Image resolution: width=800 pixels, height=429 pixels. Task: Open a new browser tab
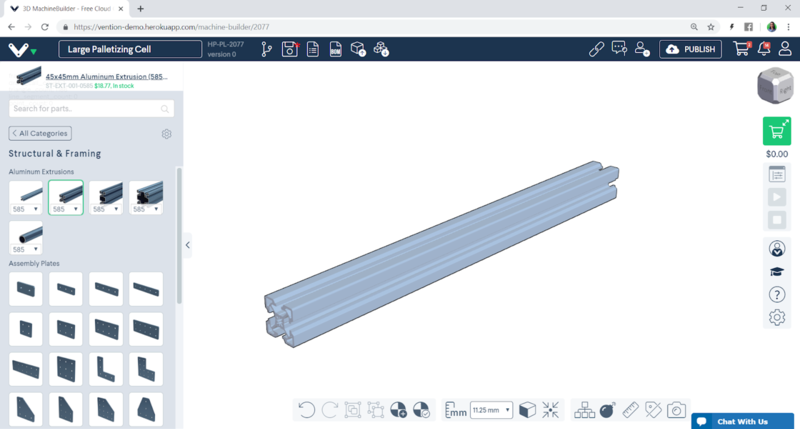[140, 9]
